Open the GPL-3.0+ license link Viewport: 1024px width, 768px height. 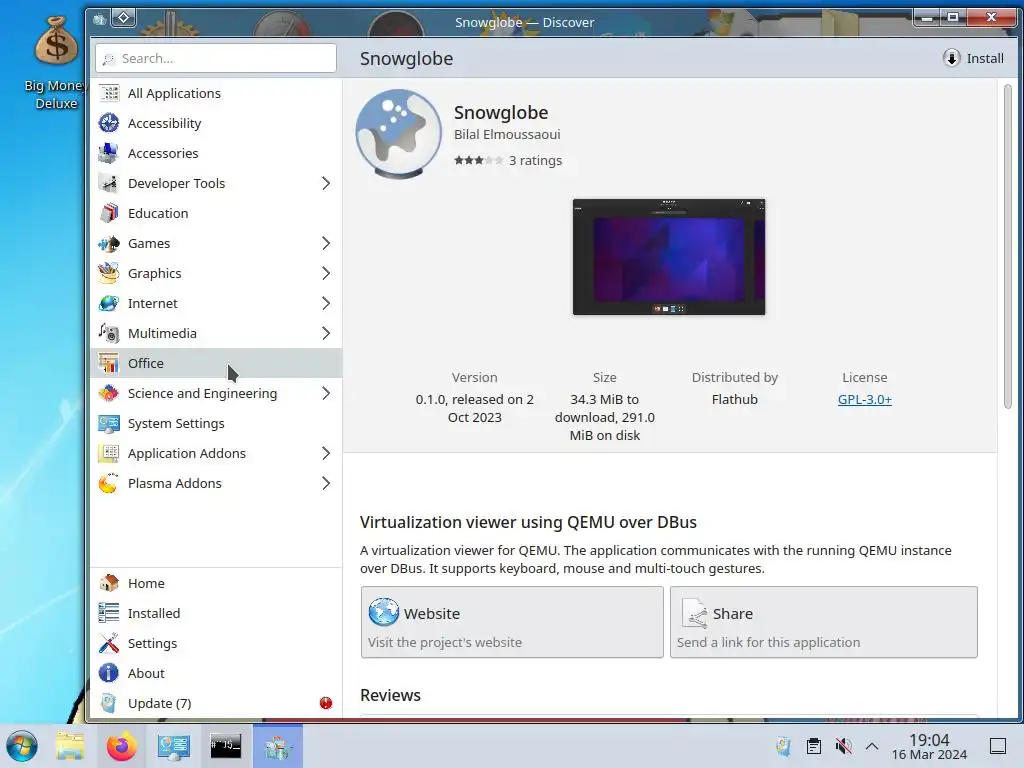(865, 399)
